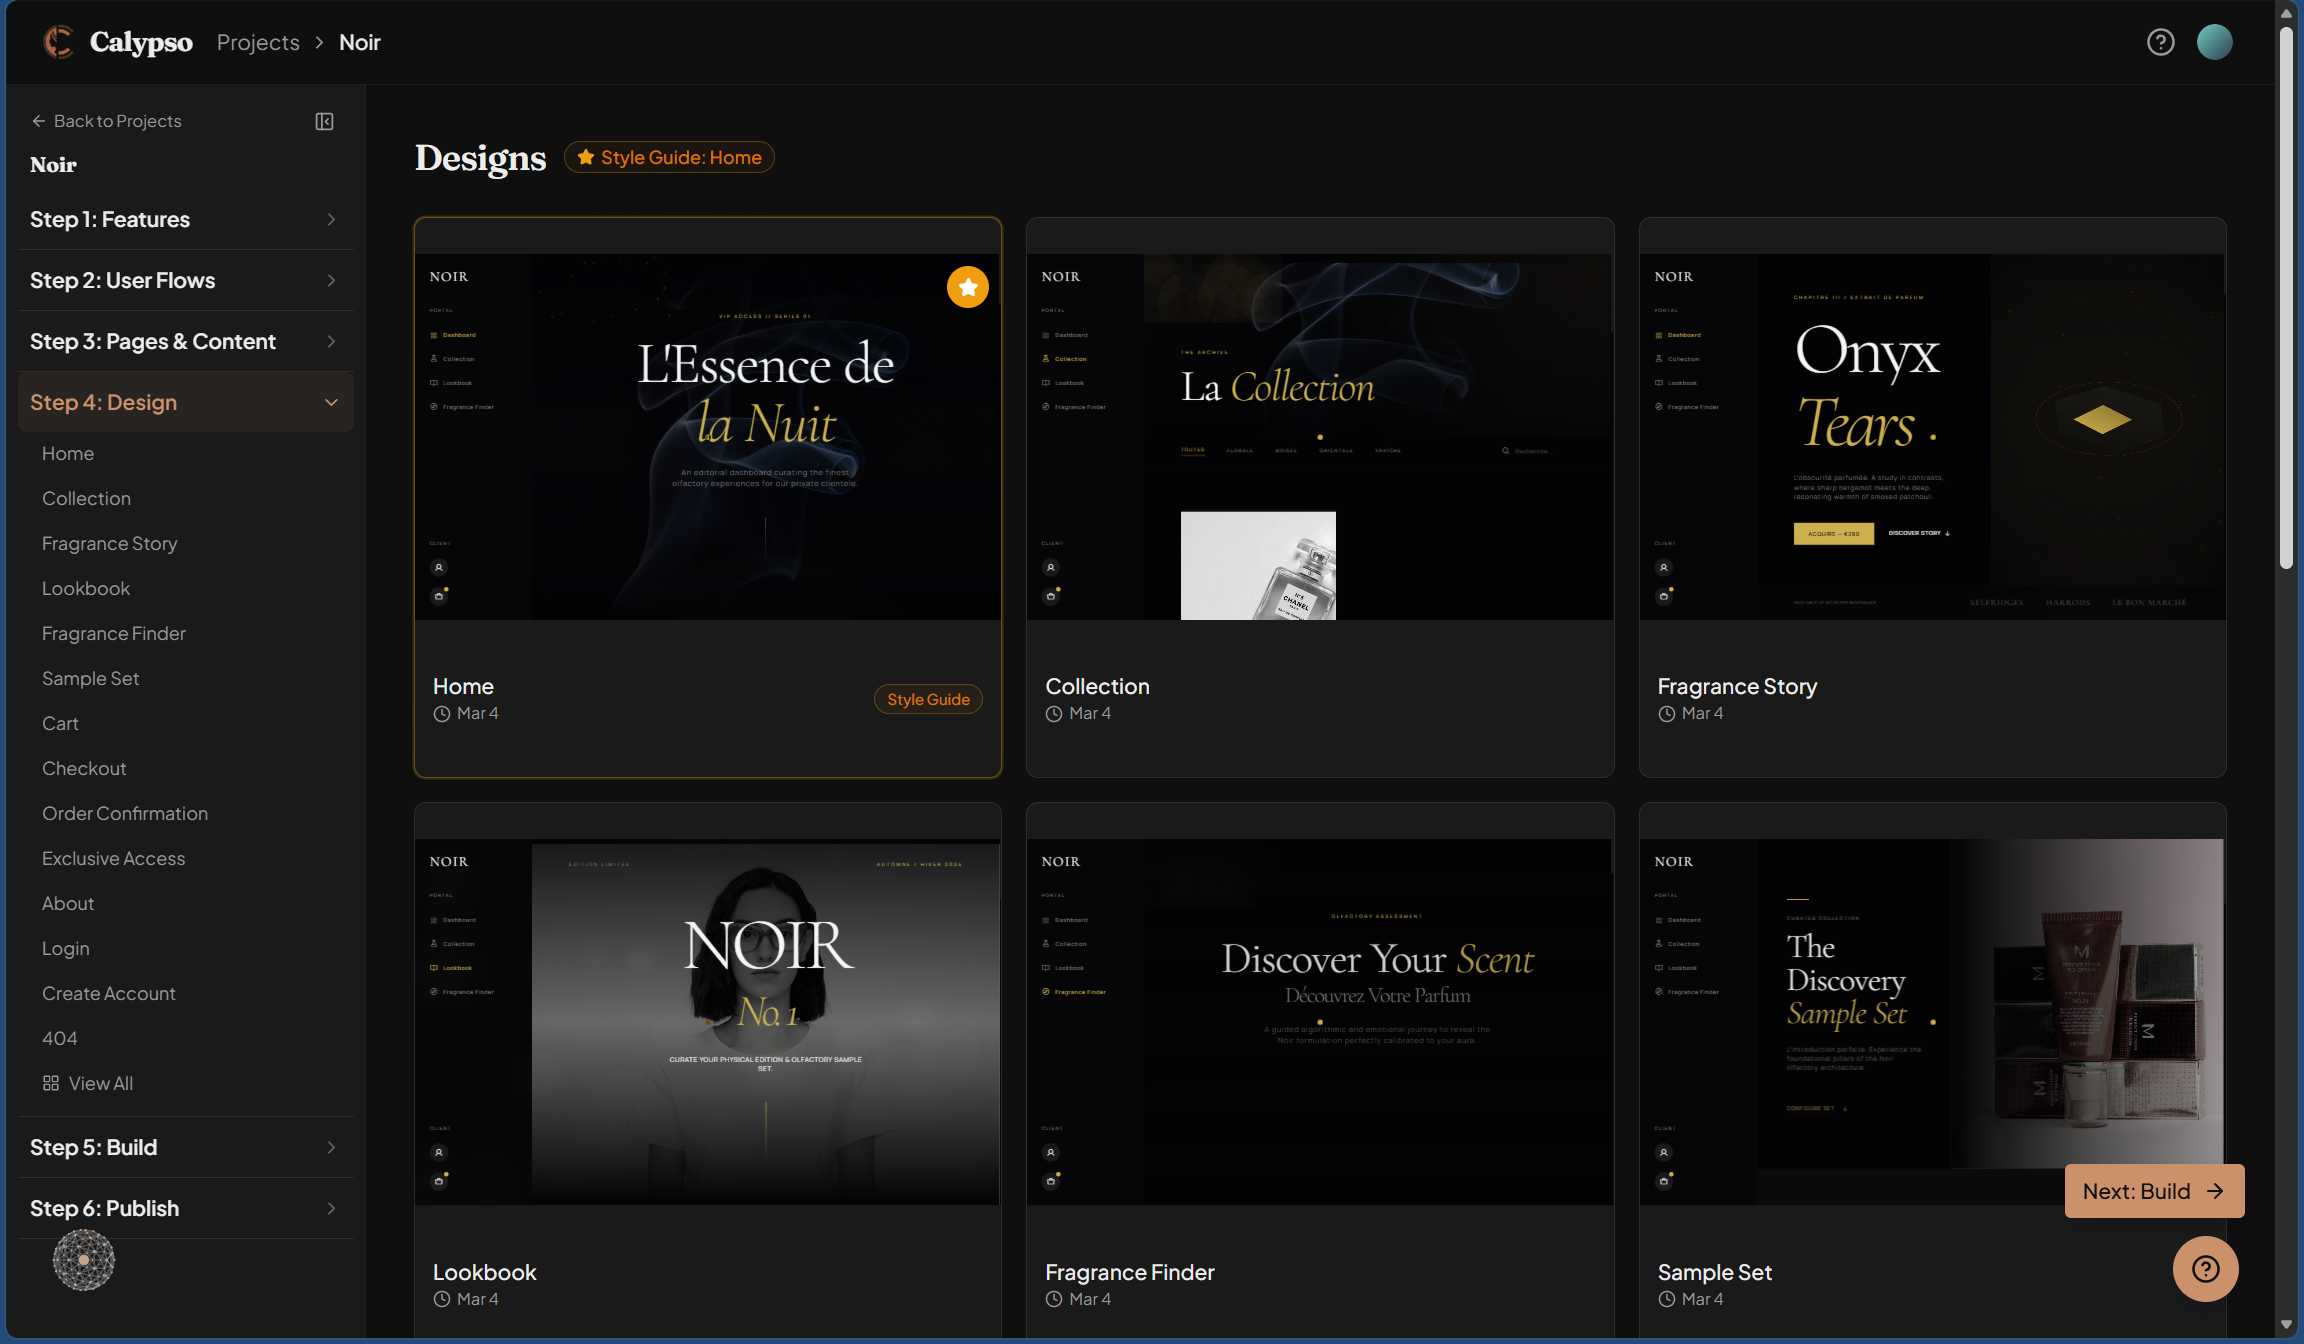
Task: Click the network icon at the sidebar bottom
Action: (84, 1260)
